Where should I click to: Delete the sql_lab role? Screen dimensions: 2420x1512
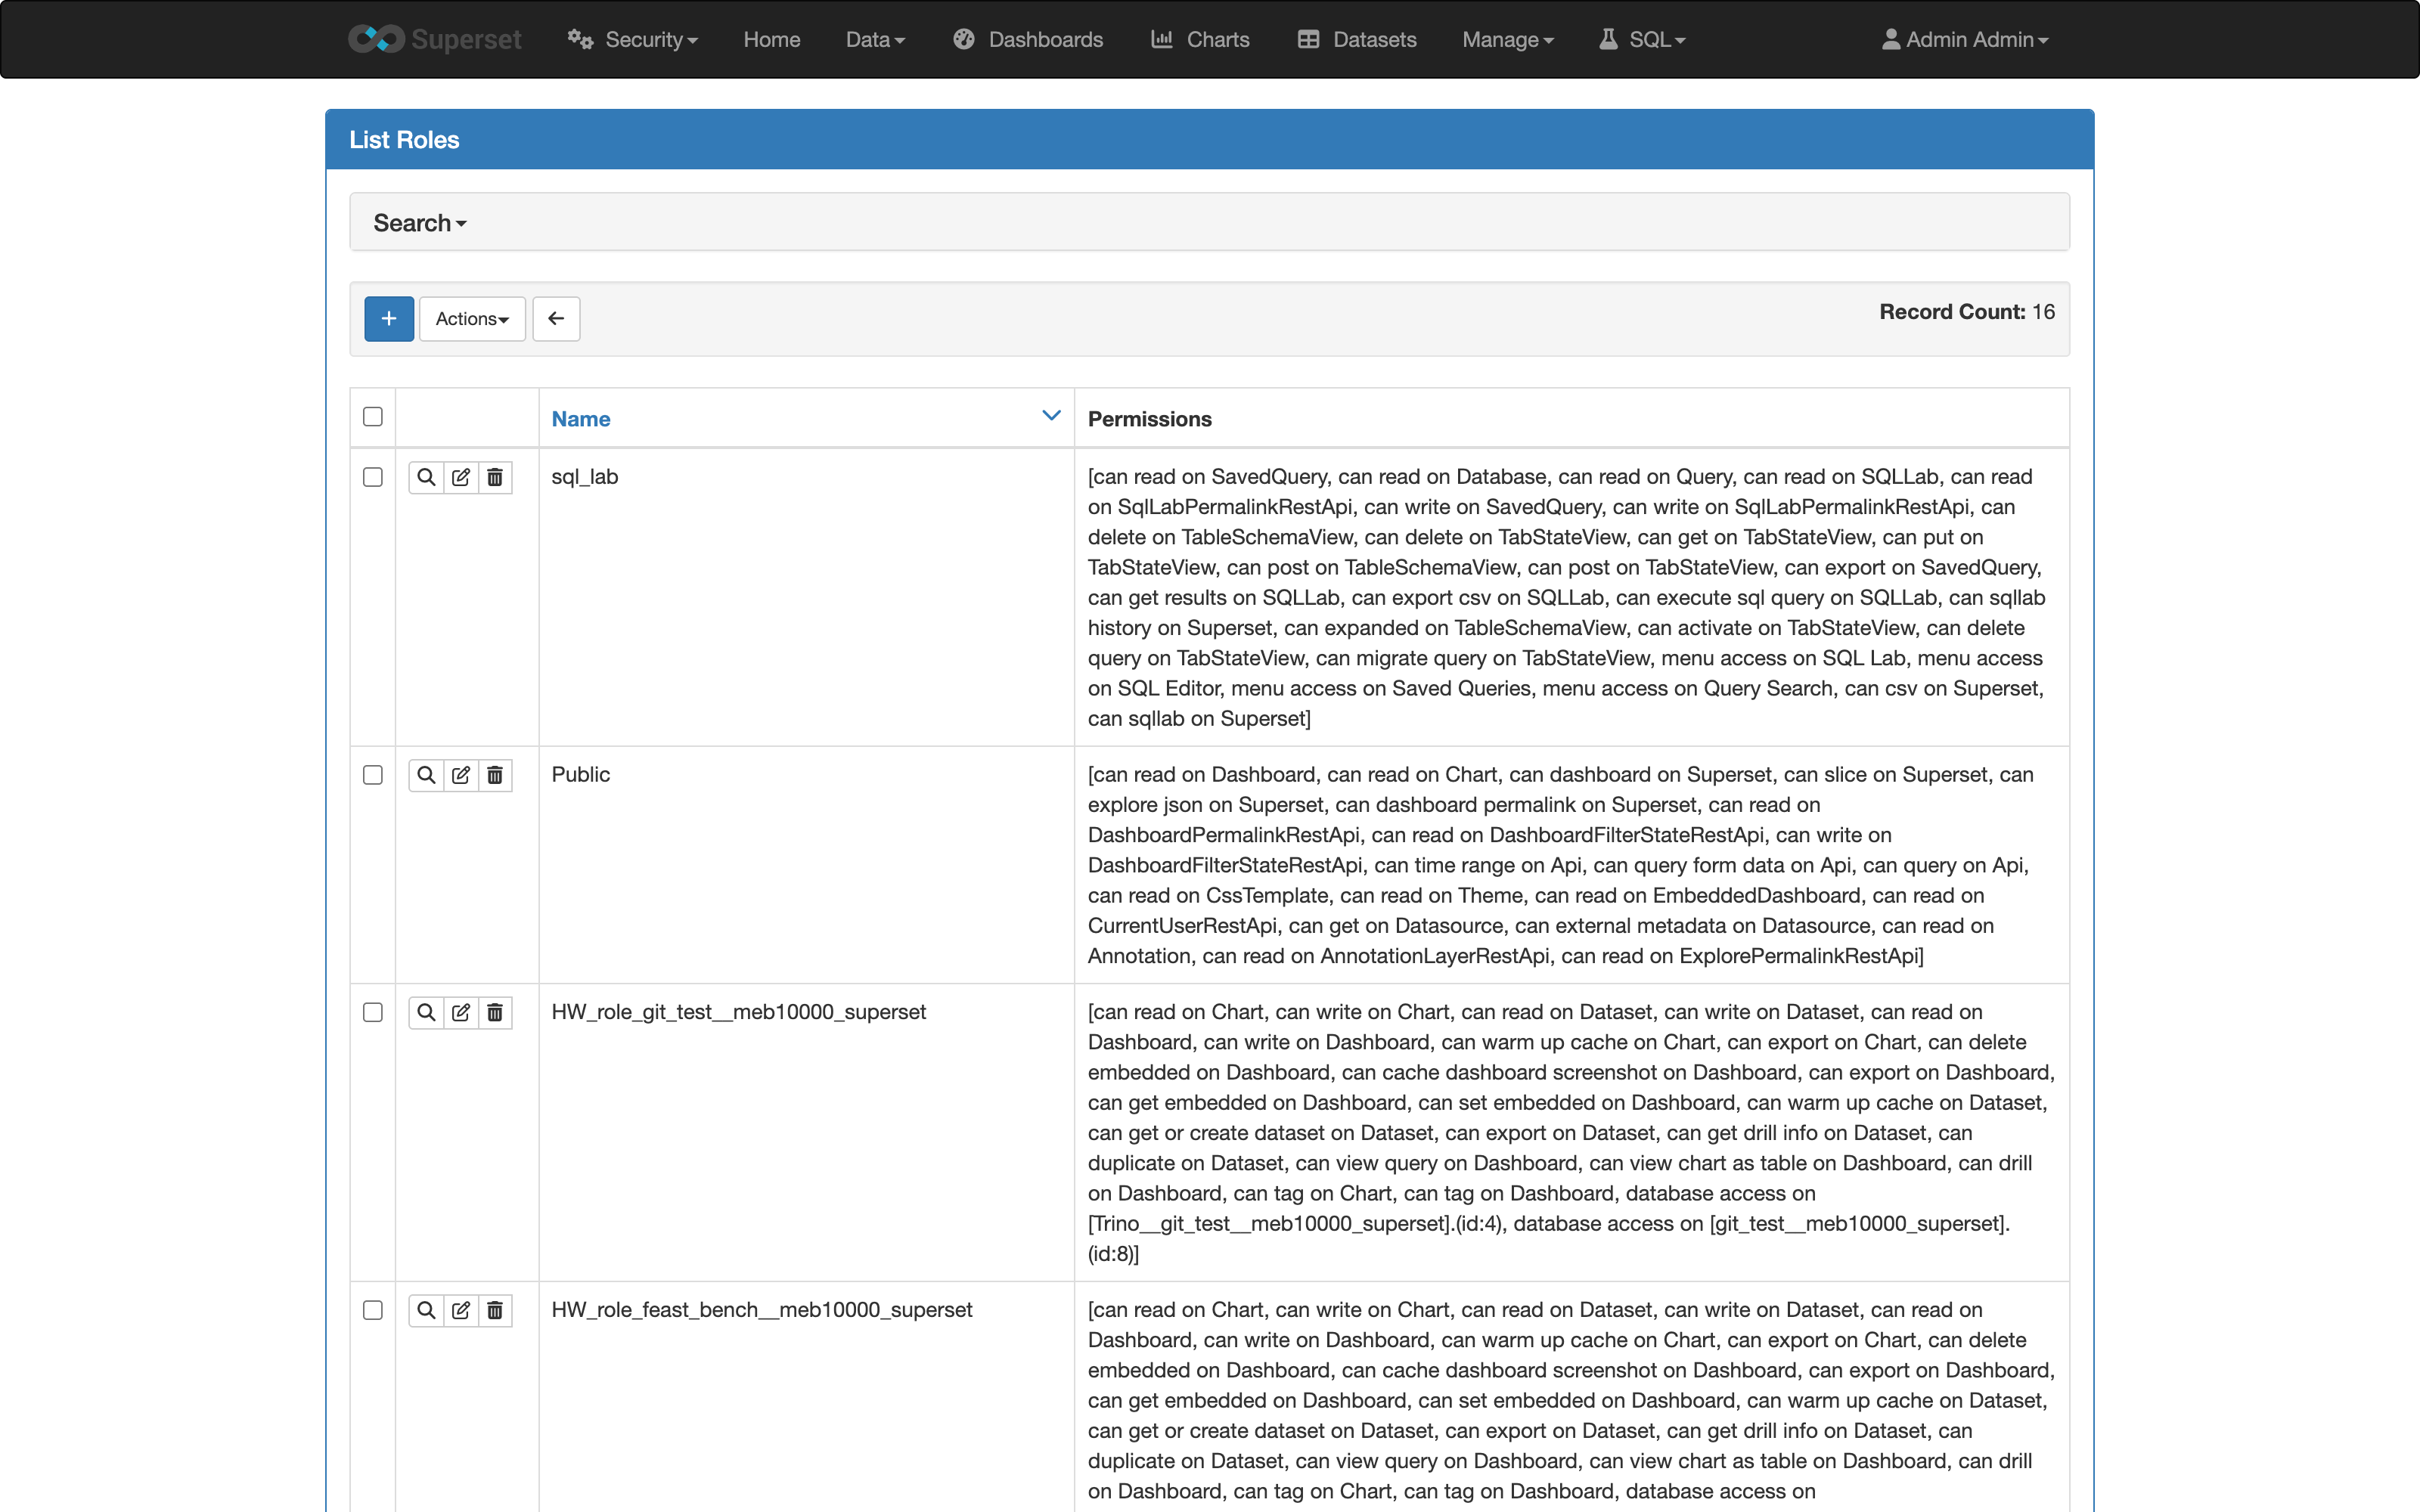point(495,477)
